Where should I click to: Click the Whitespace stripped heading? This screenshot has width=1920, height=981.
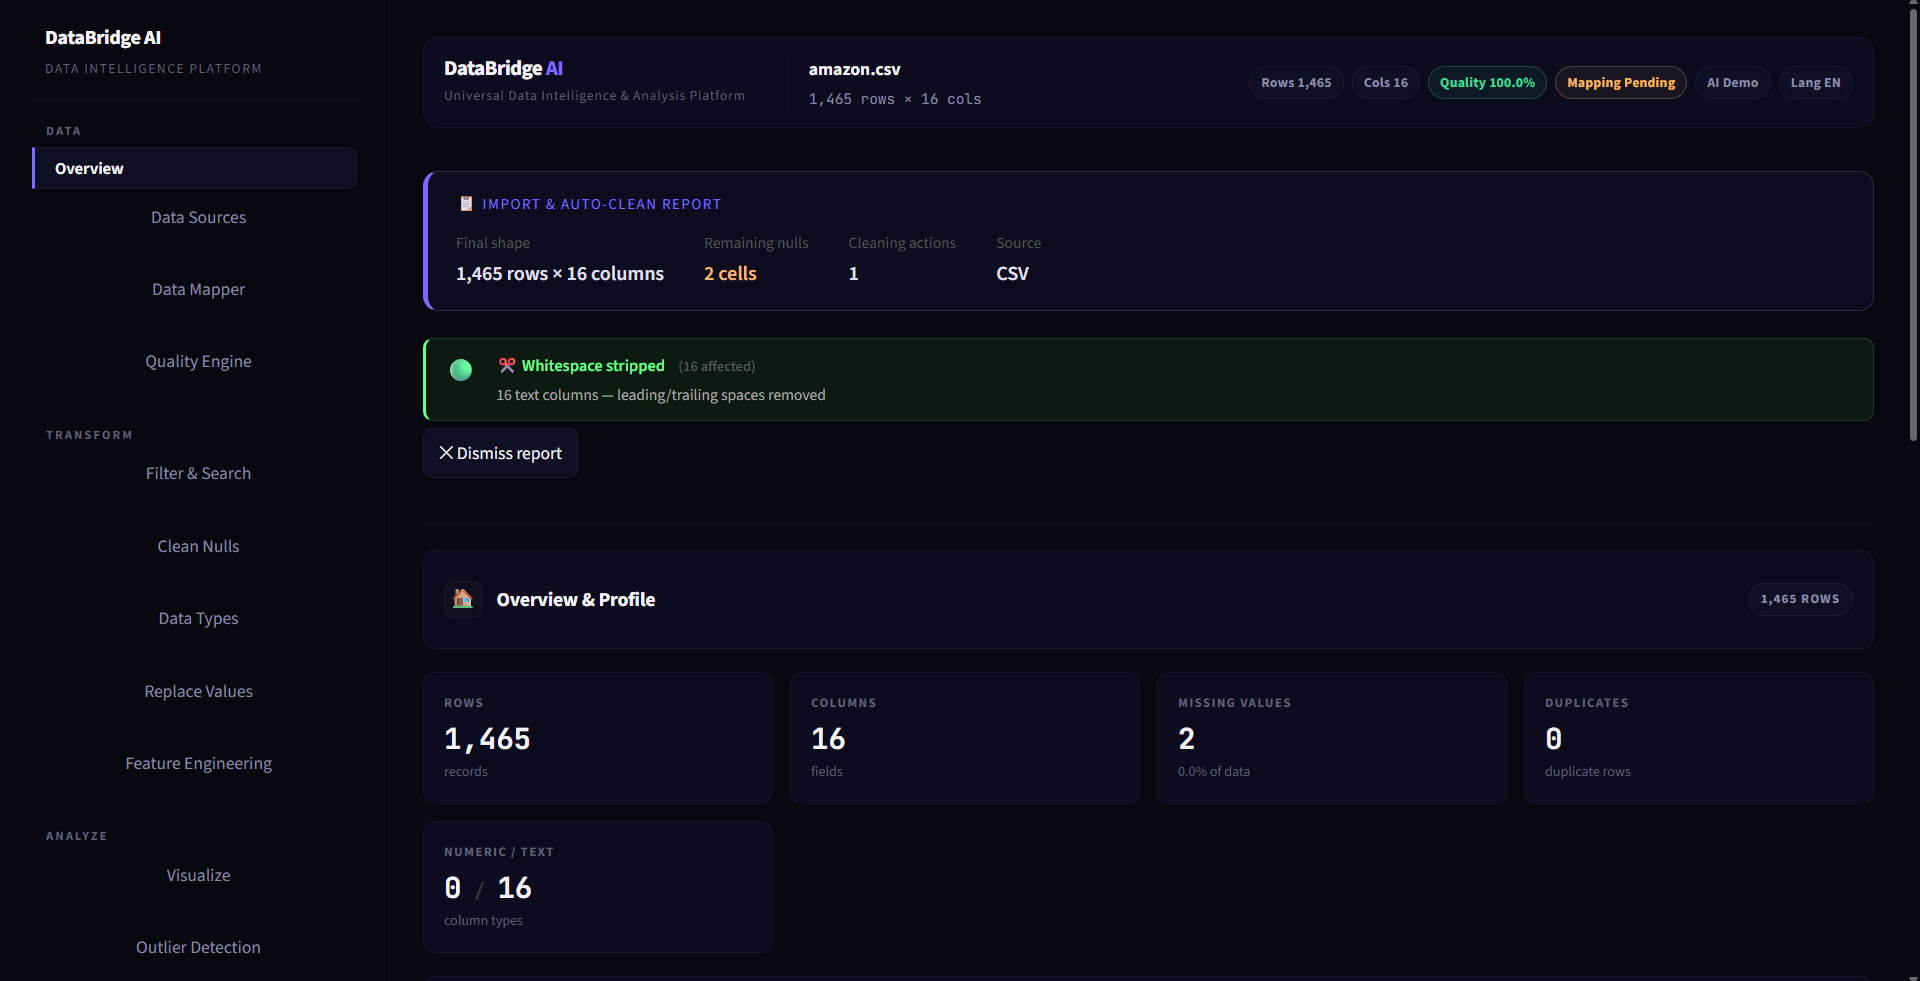point(593,366)
